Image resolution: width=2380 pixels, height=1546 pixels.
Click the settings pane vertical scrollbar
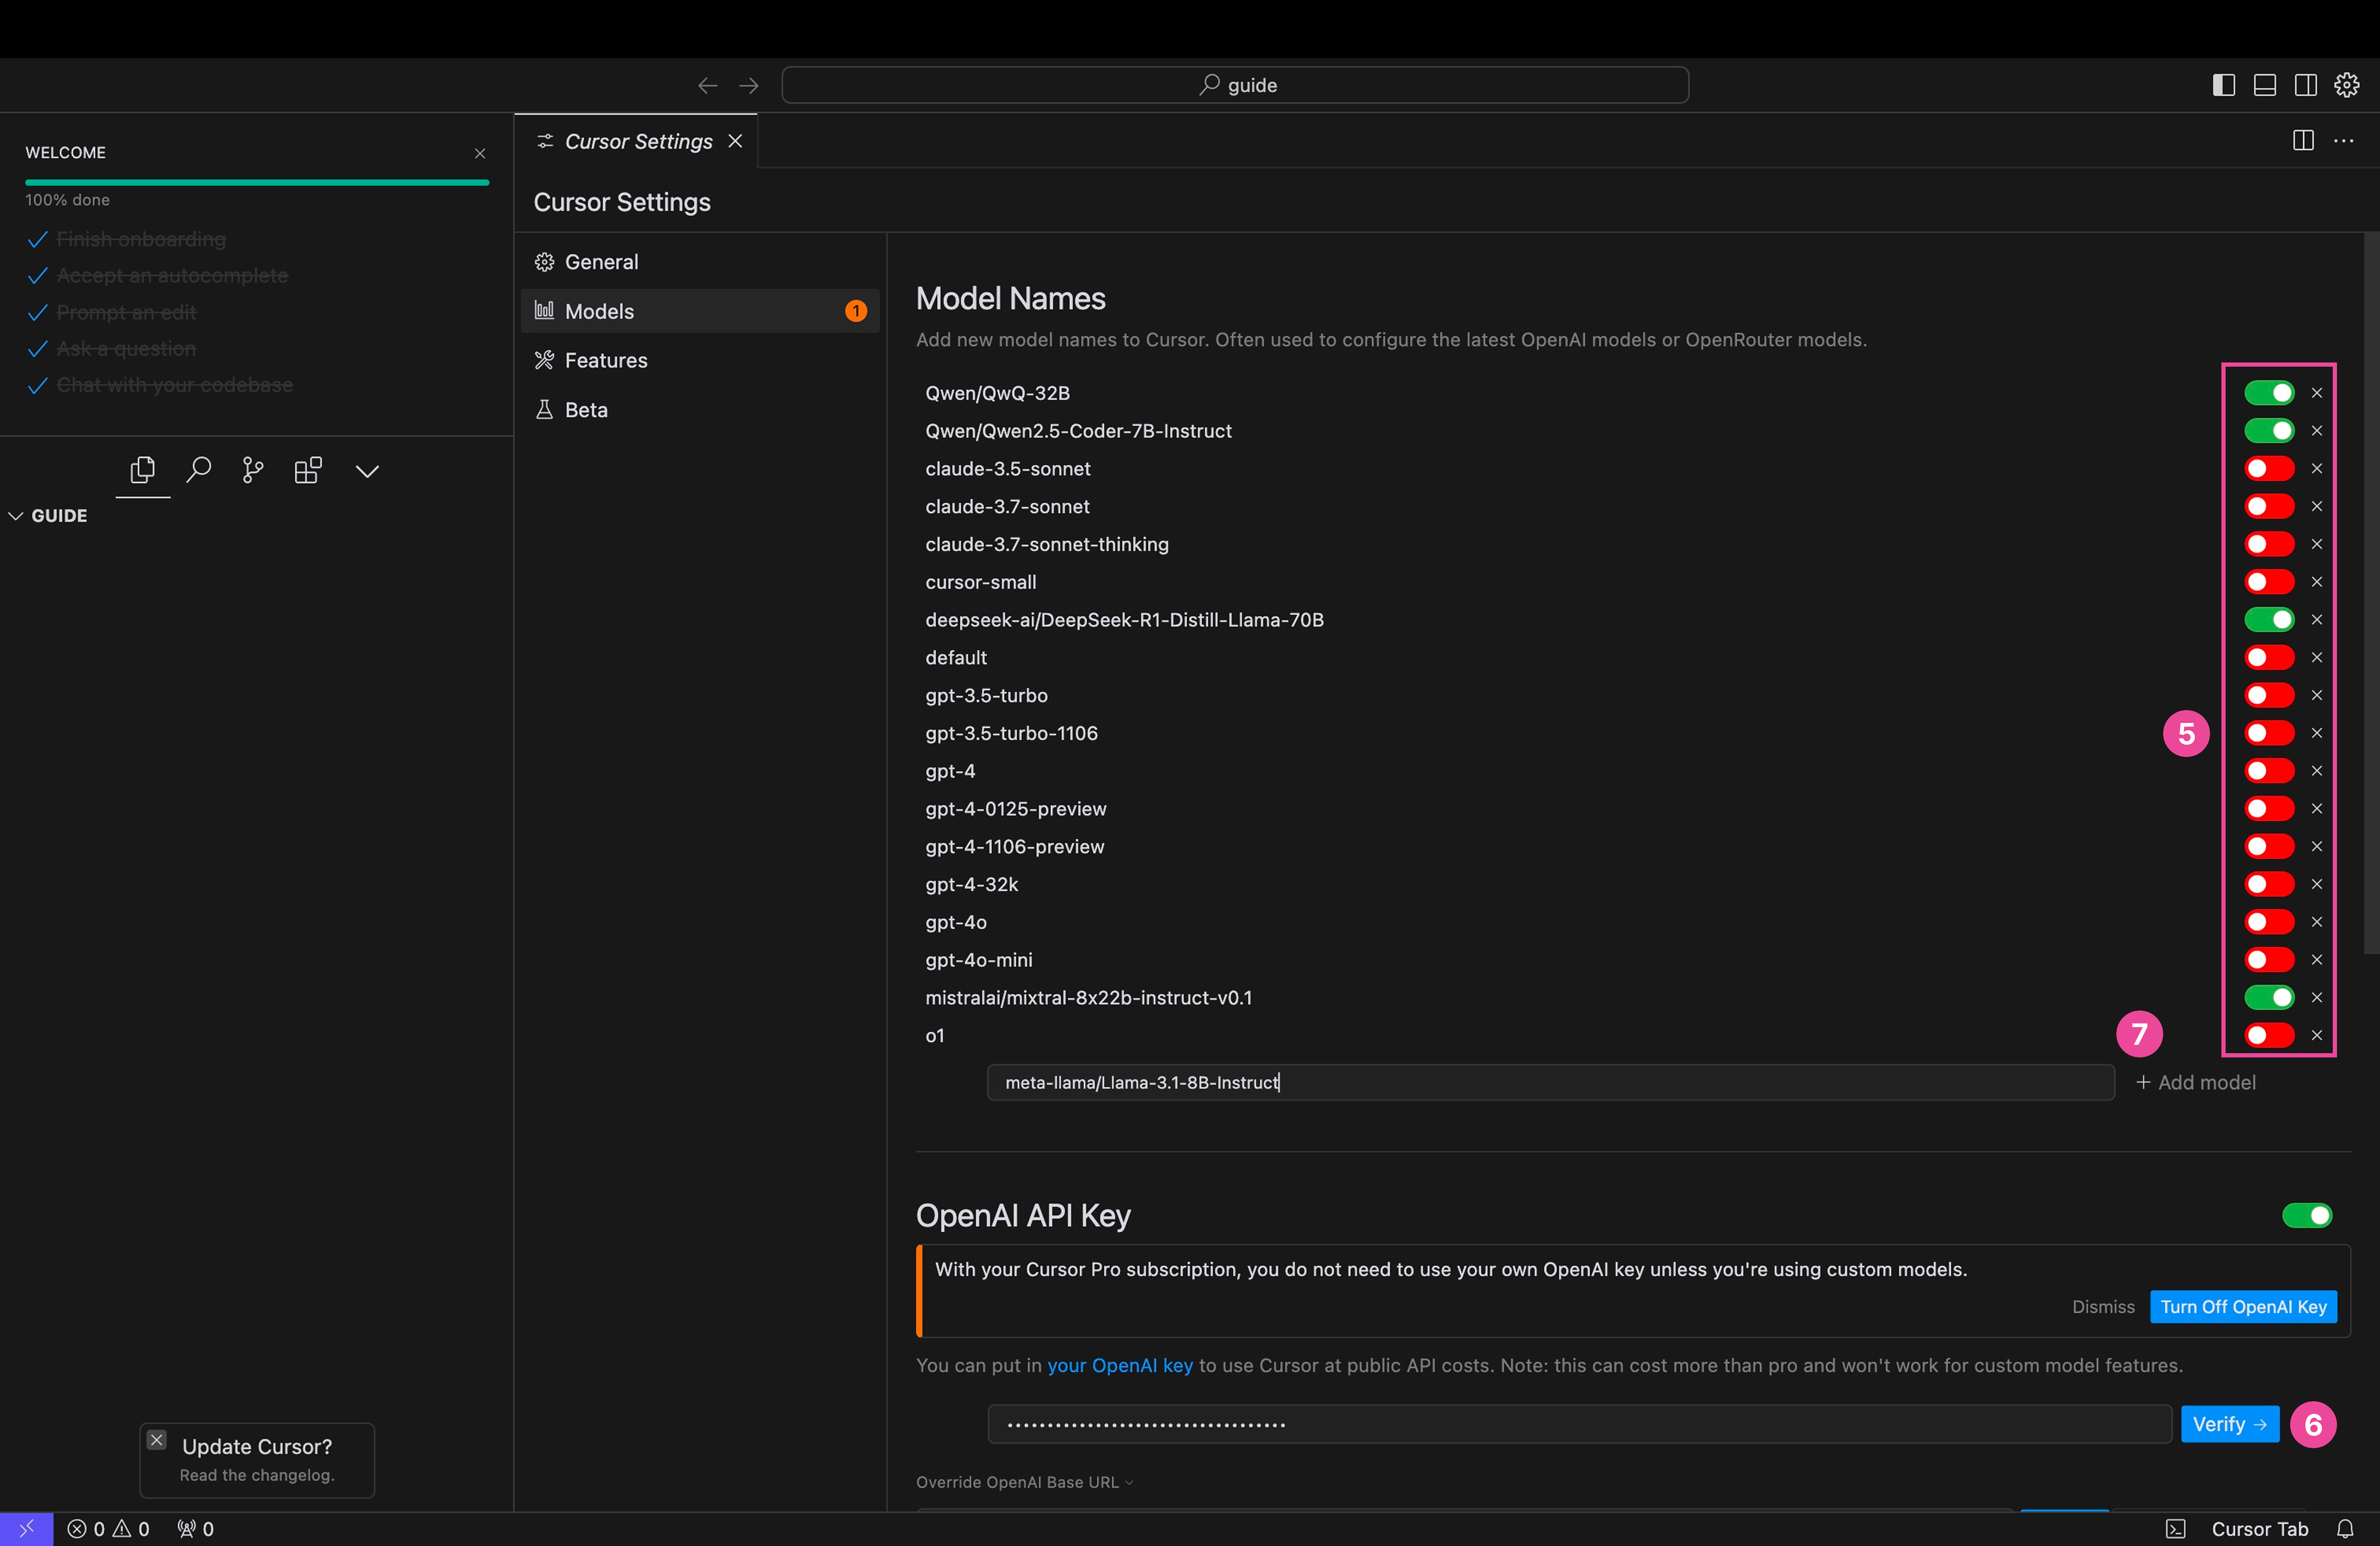(2371, 593)
